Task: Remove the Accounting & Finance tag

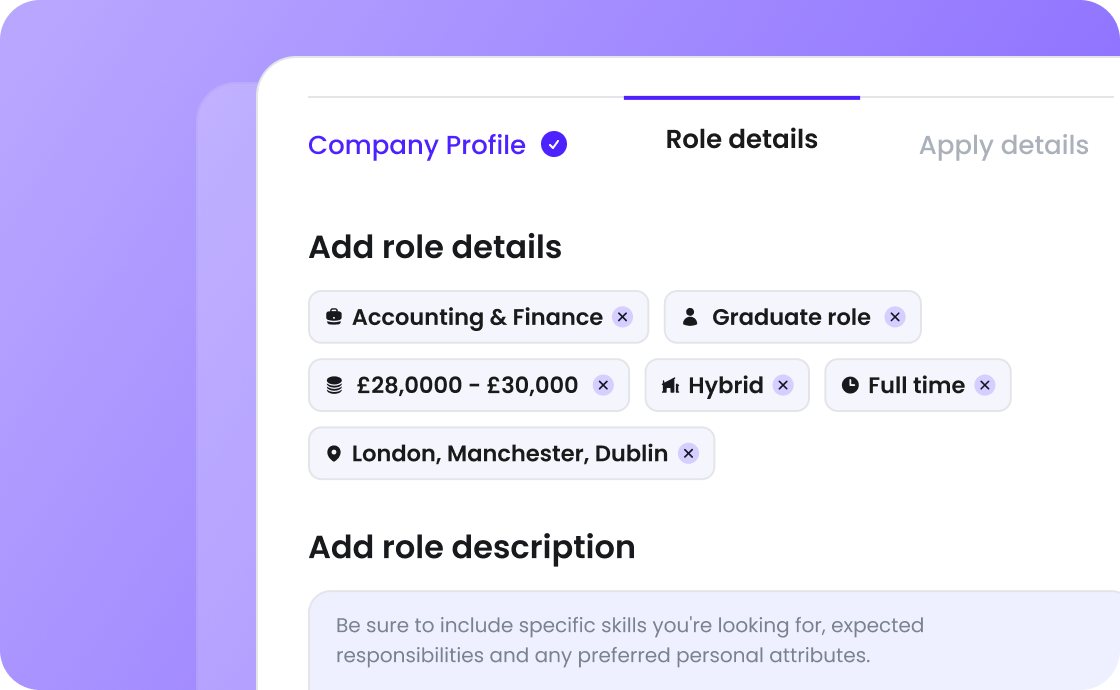Action: point(622,316)
